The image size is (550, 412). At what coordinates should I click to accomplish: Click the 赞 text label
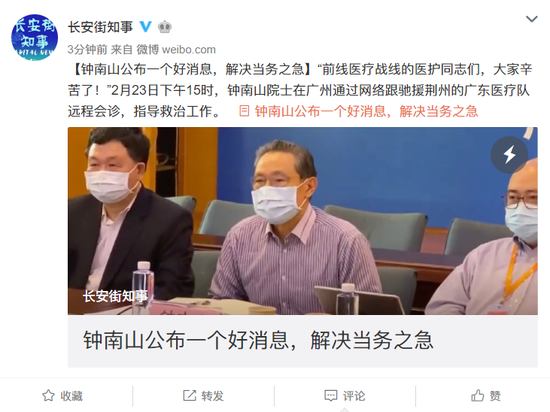point(495,396)
